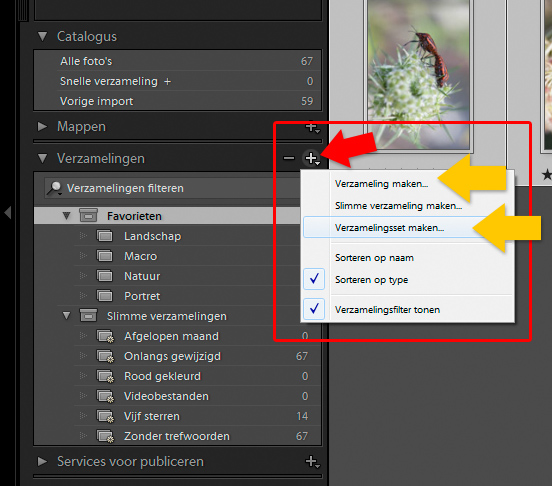Screen dimensions: 552x486
Task: Select the Macro collection
Action: [140, 256]
